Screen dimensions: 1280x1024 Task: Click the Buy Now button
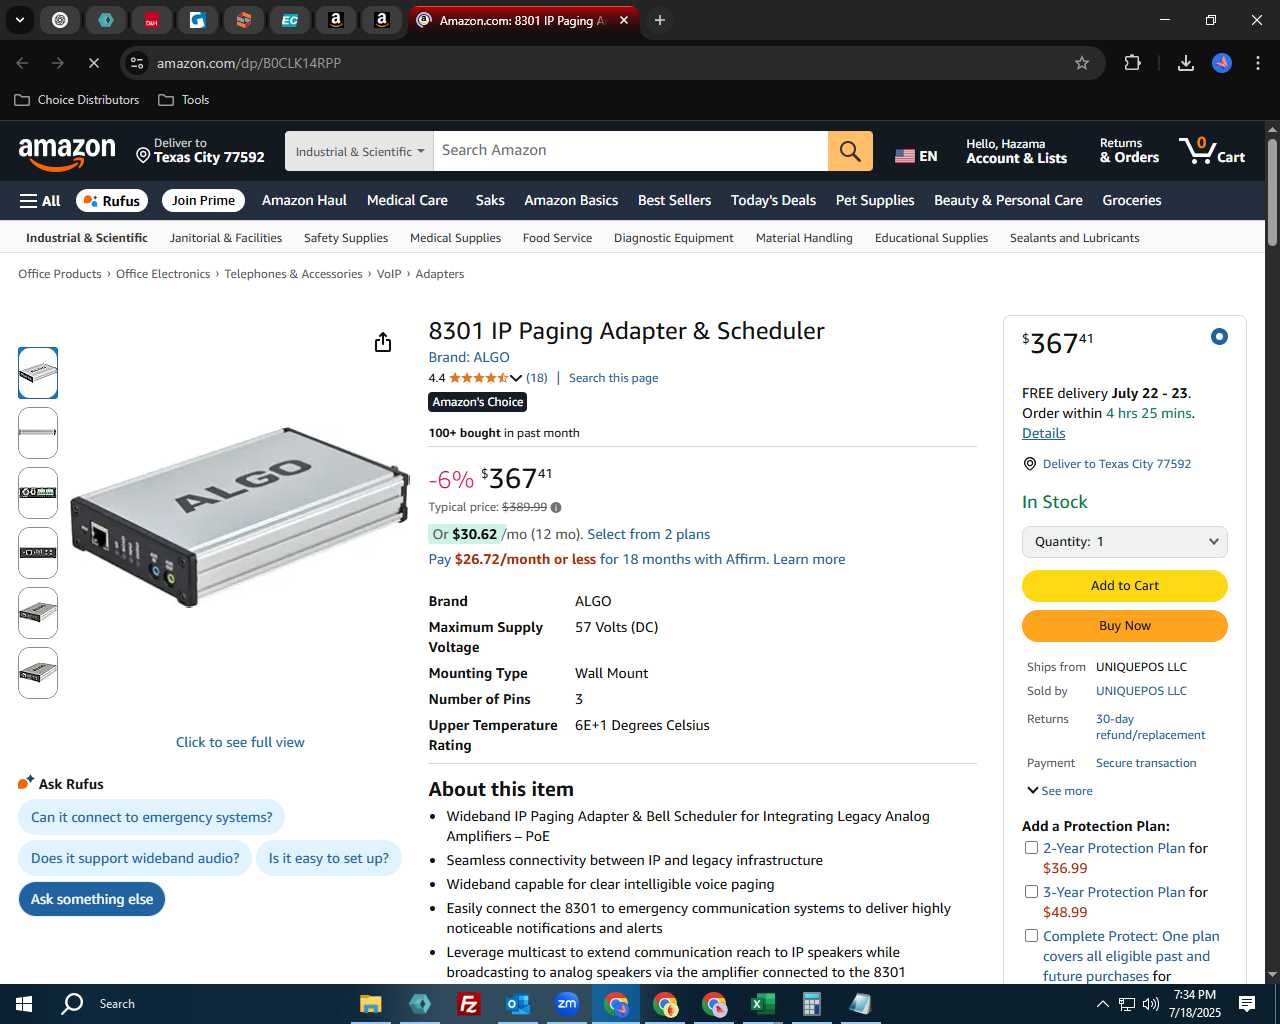click(x=1125, y=626)
